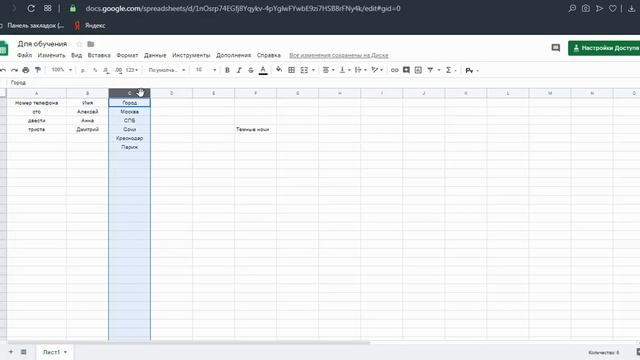Open vertical align dropdown
This screenshot has width=640, height=360.
pyautogui.click(x=345, y=70)
